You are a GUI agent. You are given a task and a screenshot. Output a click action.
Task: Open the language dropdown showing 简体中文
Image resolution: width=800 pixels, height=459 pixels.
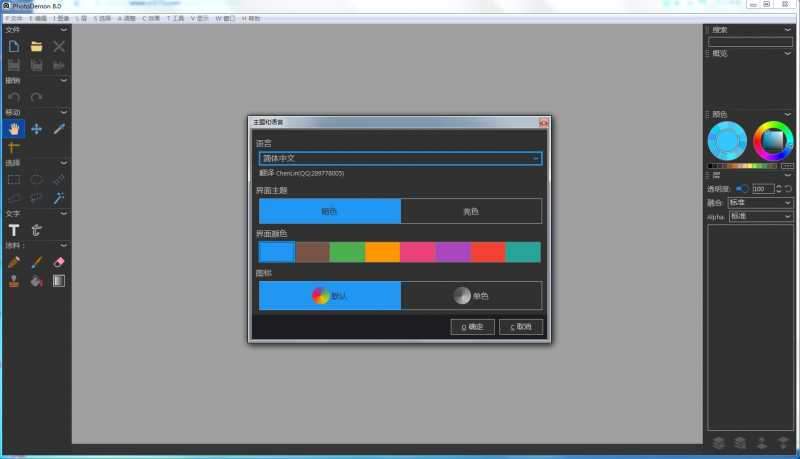[400, 158]
